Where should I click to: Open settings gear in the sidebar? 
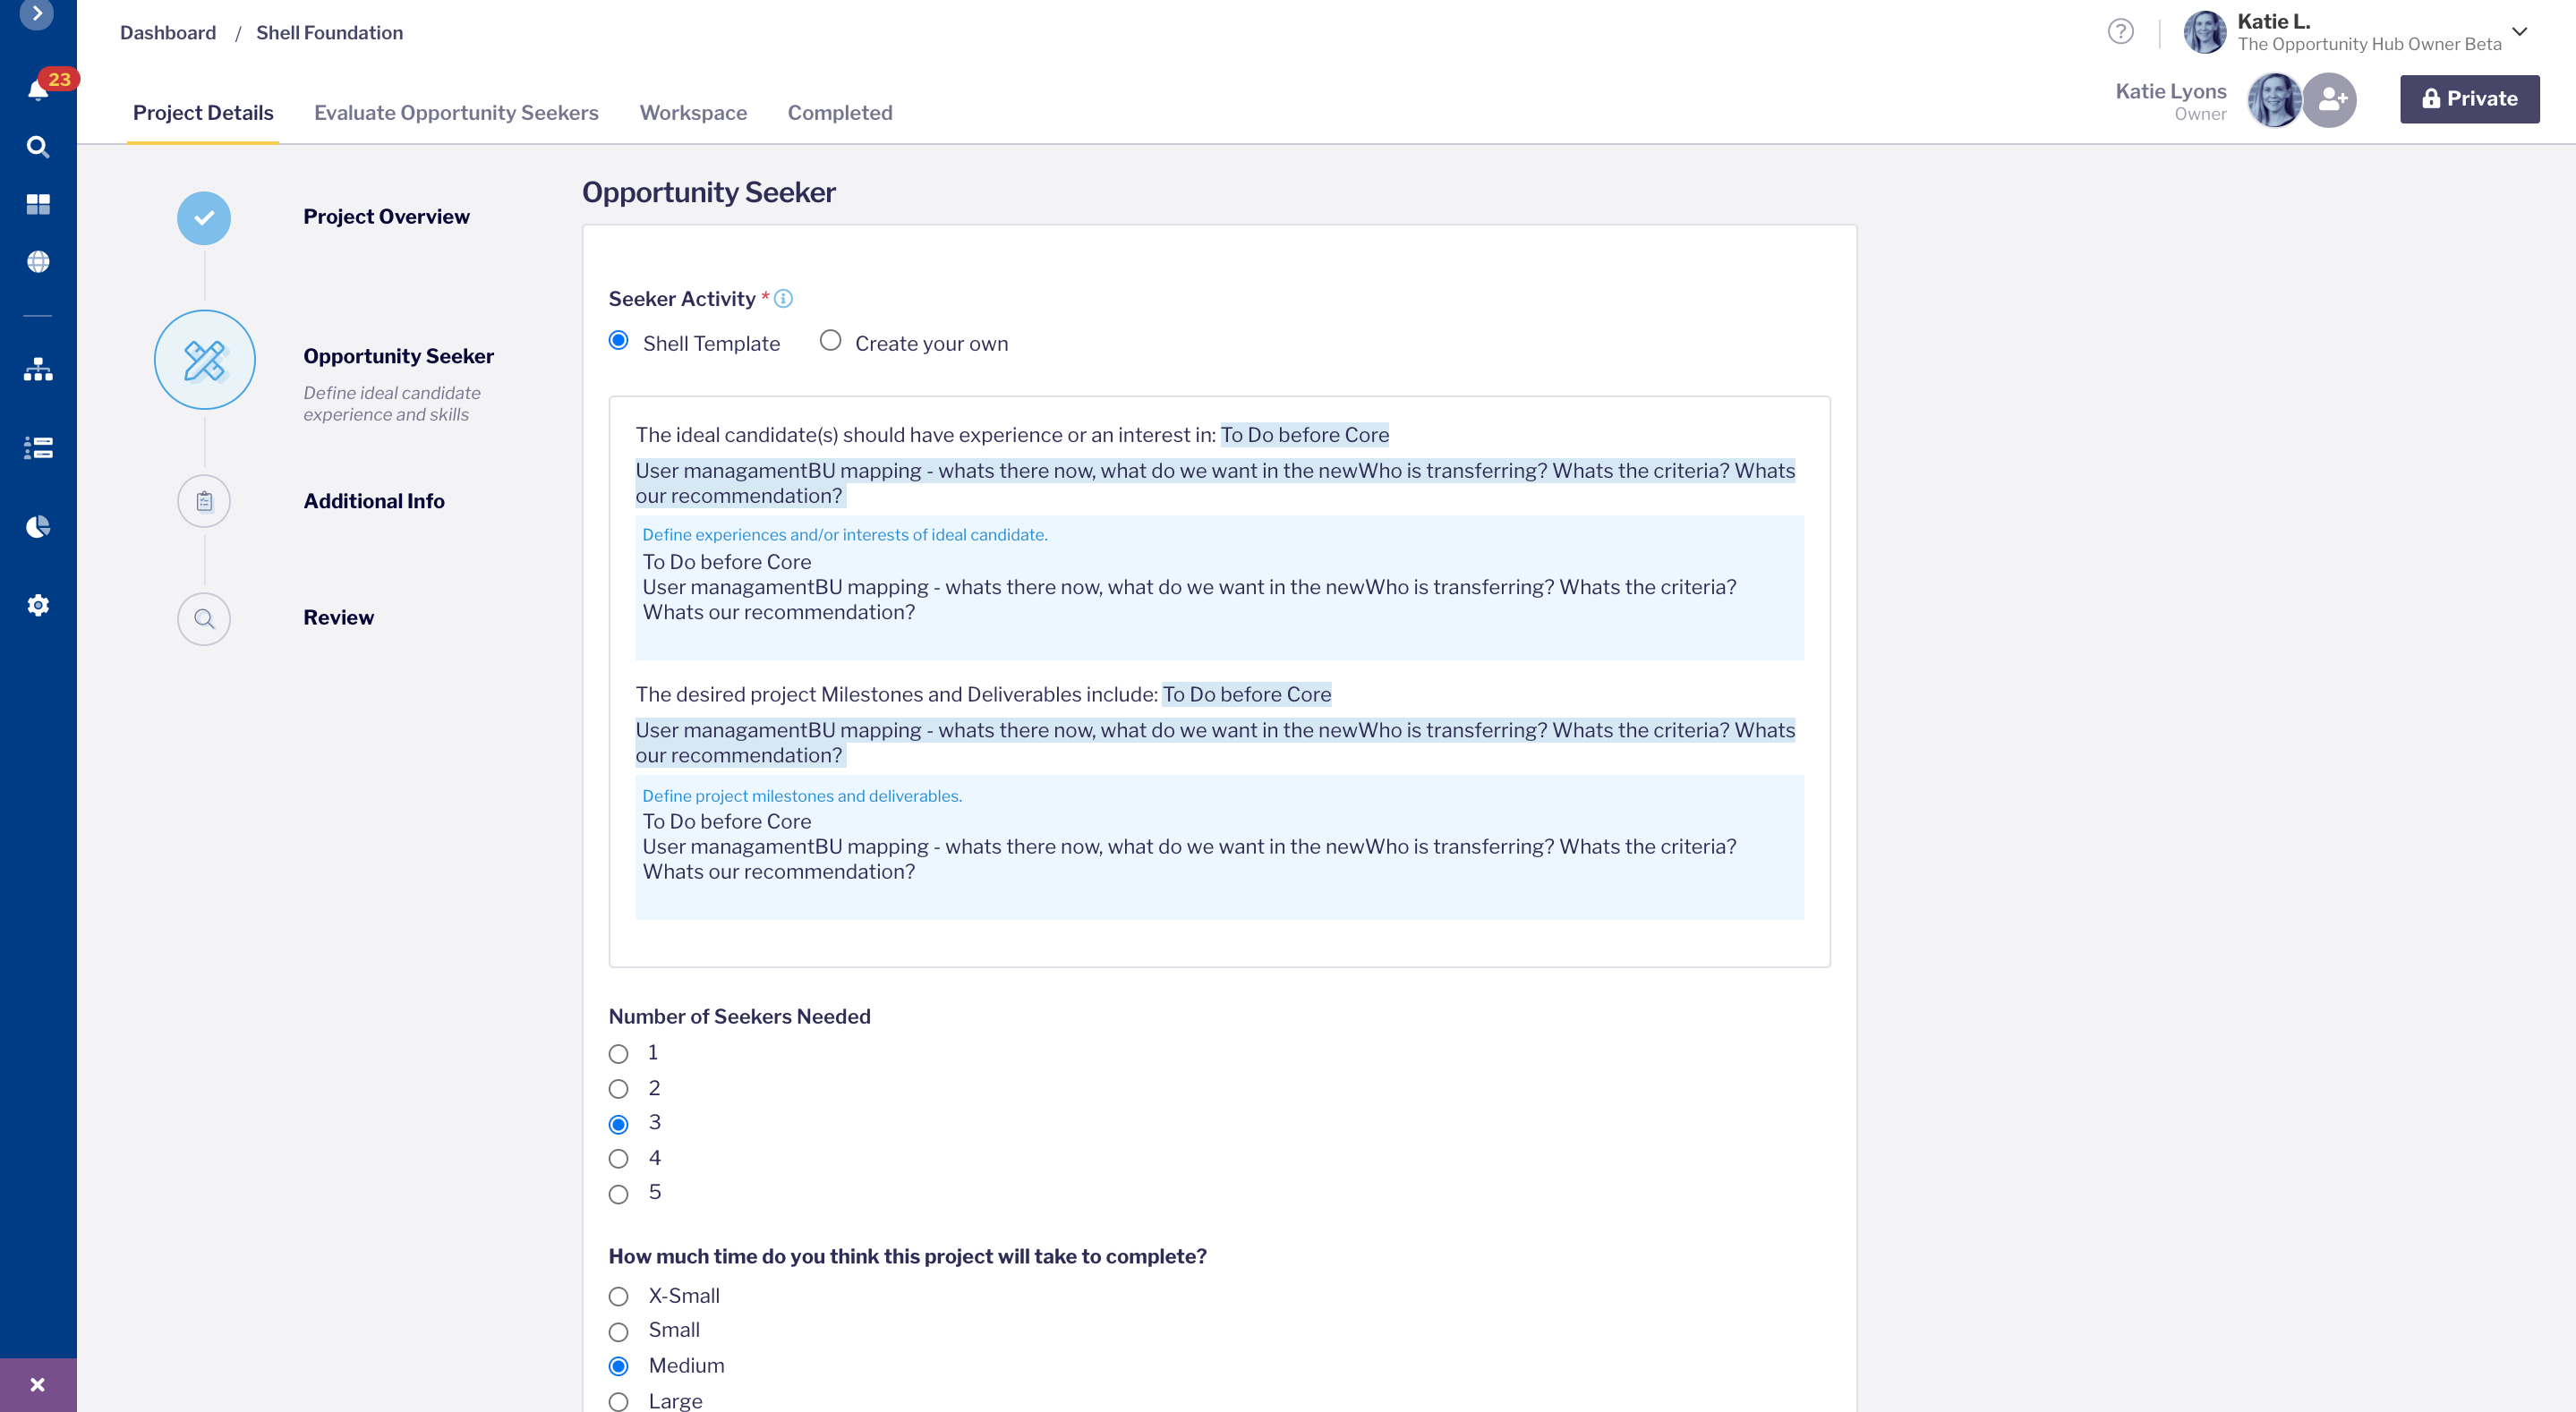tap(38, 605)
